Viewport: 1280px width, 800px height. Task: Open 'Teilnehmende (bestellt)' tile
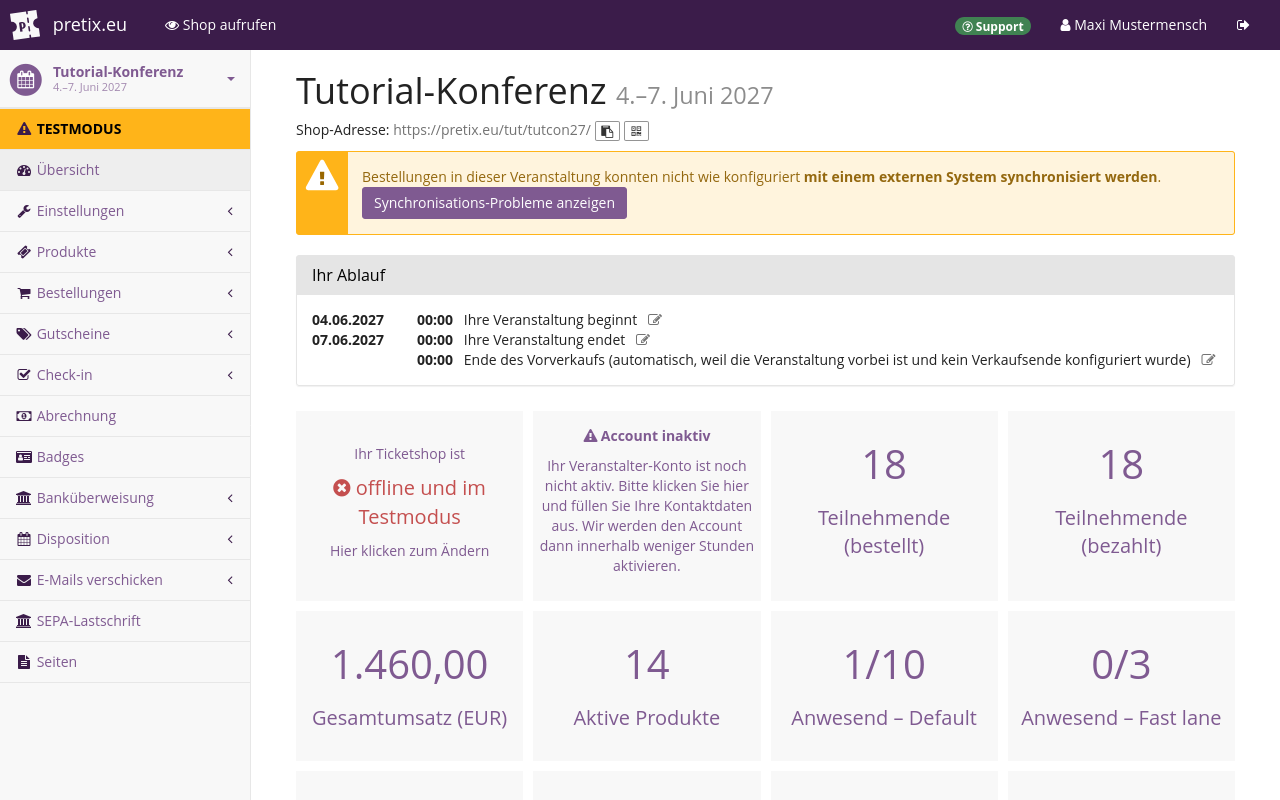click(x=884, y=506)
